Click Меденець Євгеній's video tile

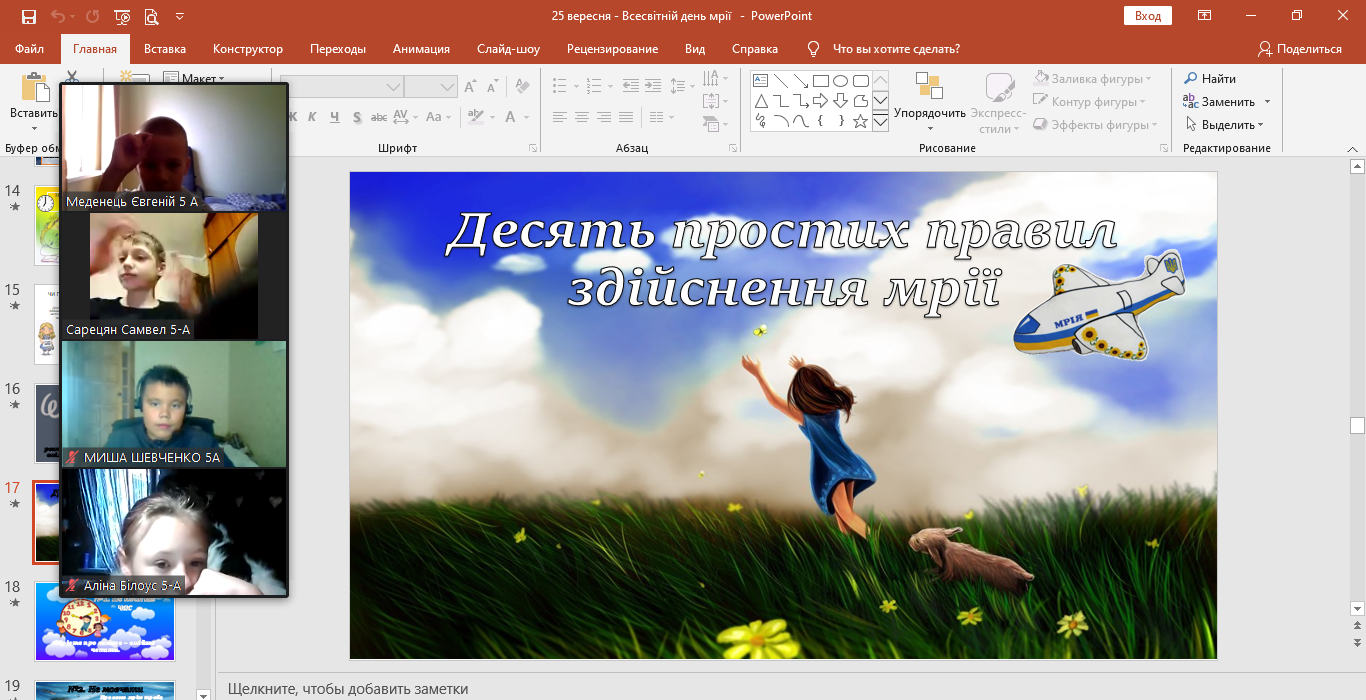174,147
